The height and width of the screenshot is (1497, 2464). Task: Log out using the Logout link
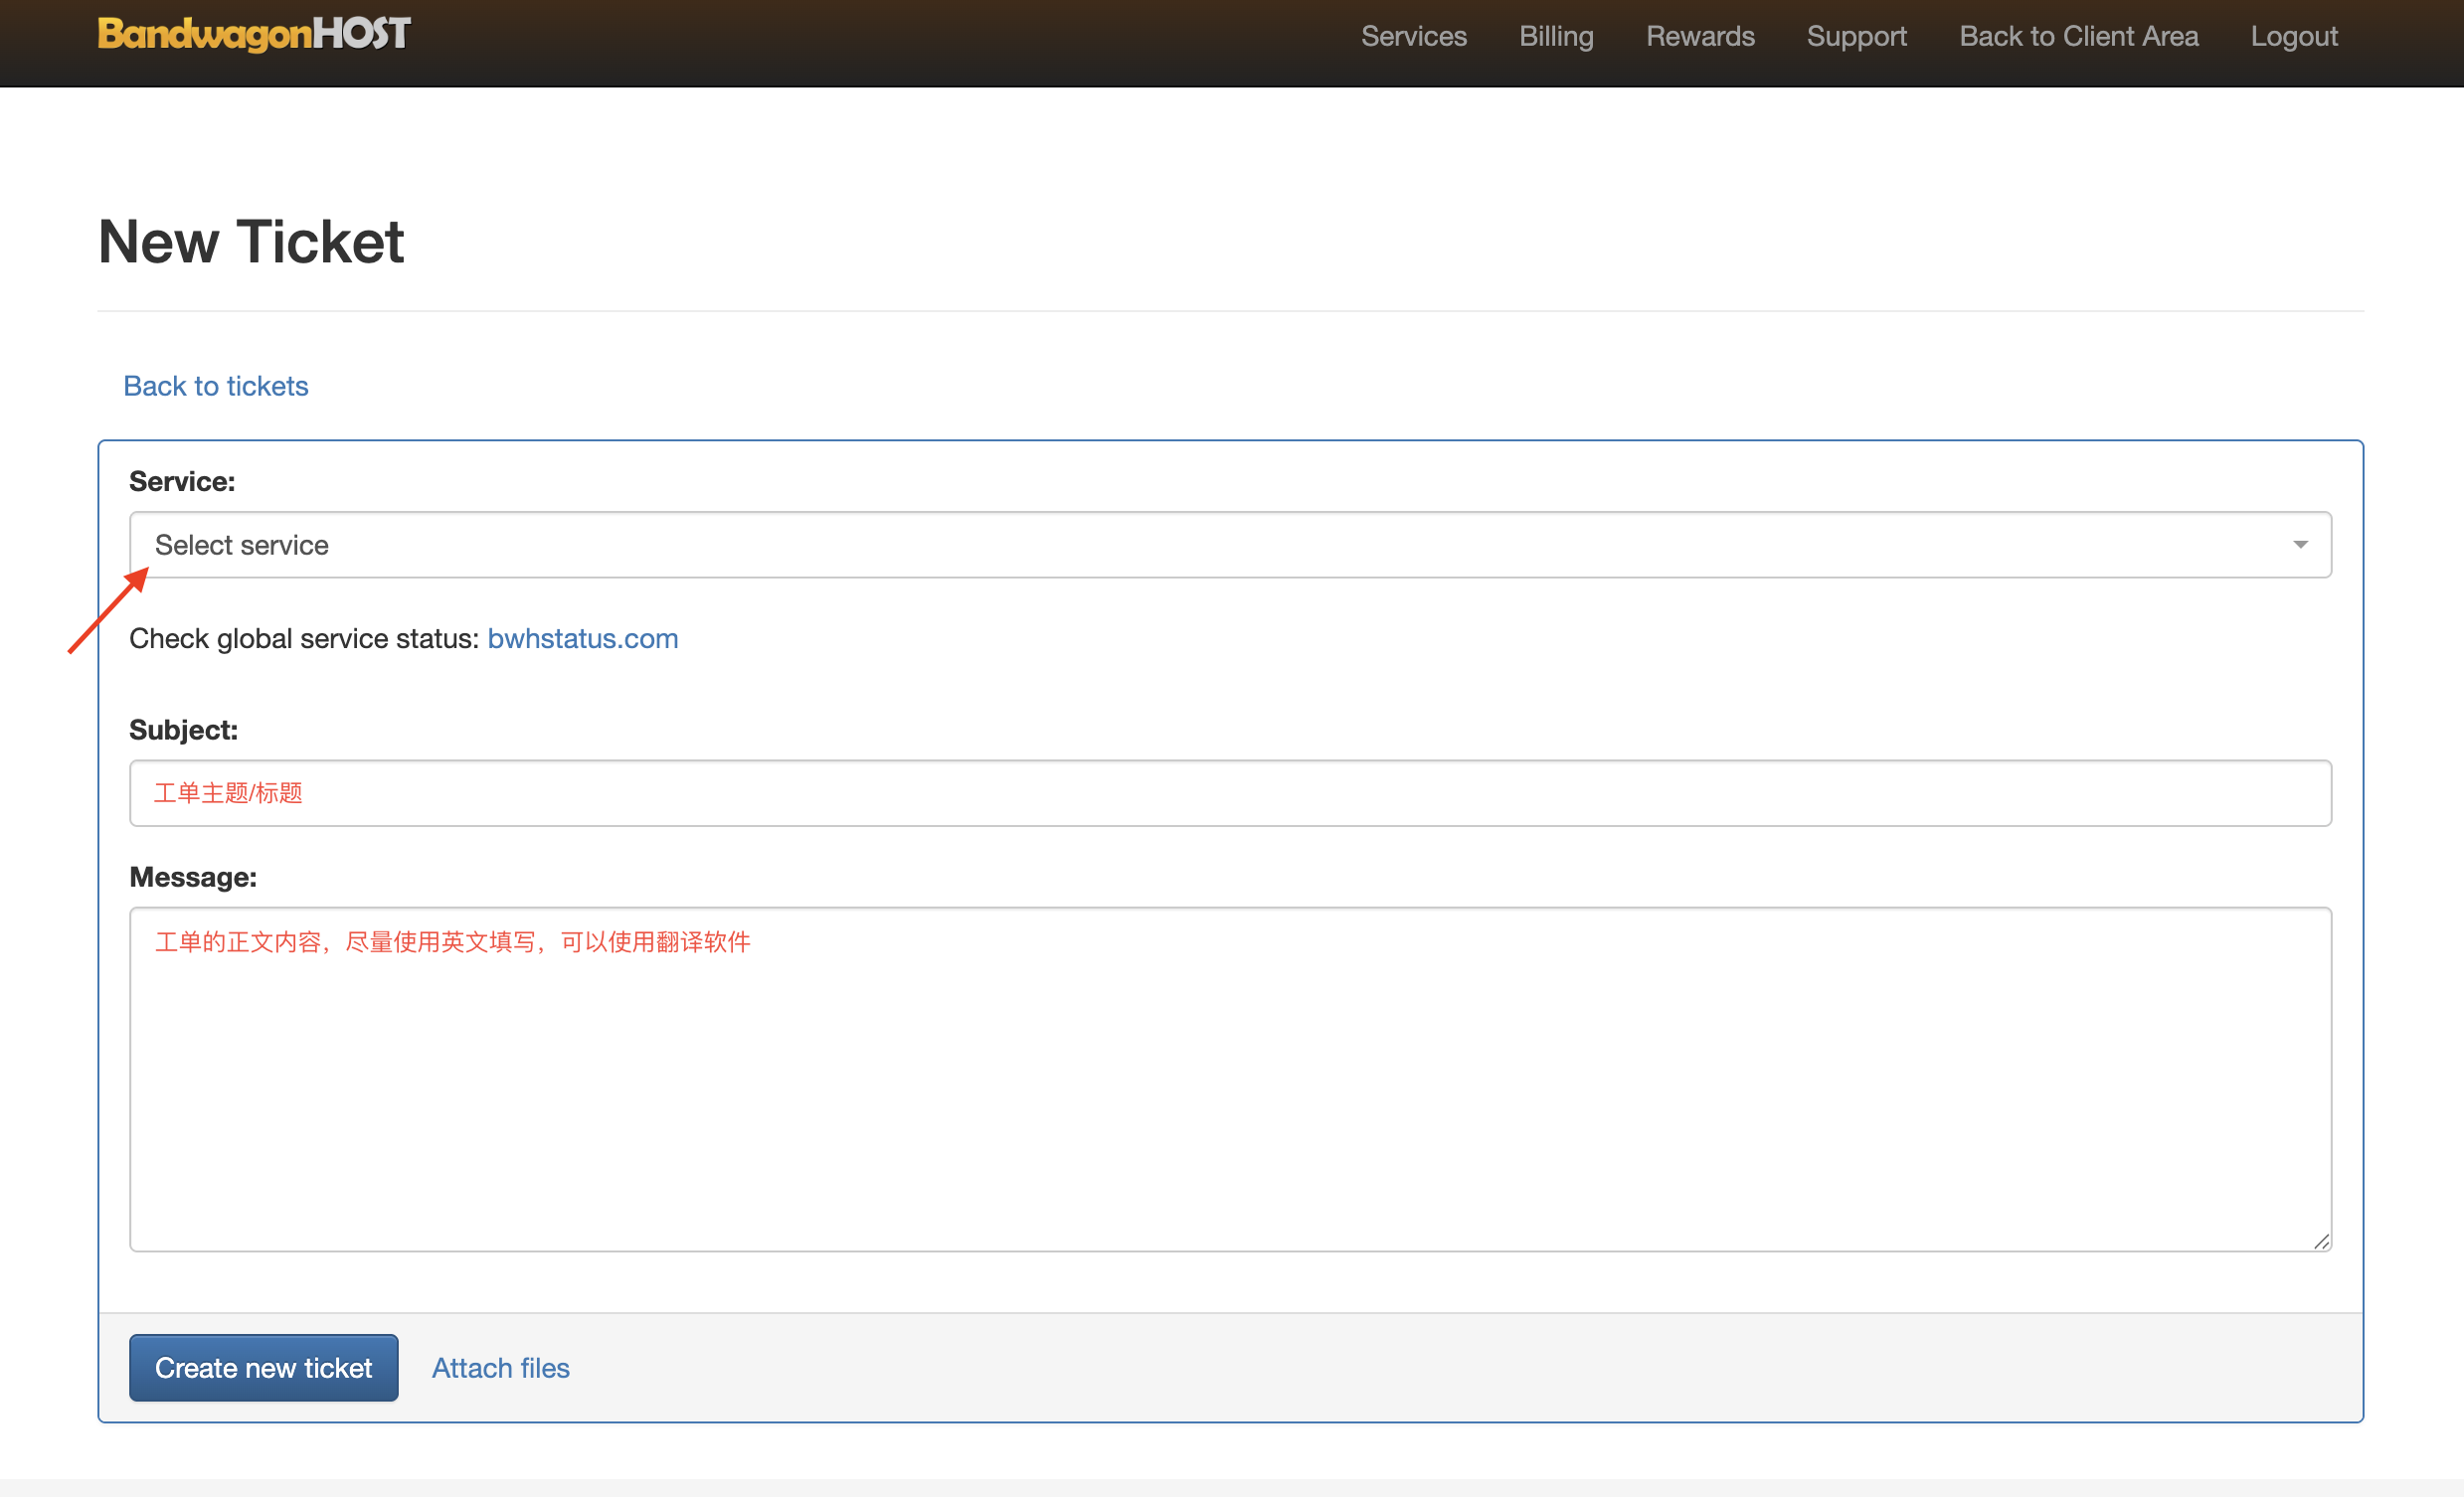click(x=2293, y=37)
